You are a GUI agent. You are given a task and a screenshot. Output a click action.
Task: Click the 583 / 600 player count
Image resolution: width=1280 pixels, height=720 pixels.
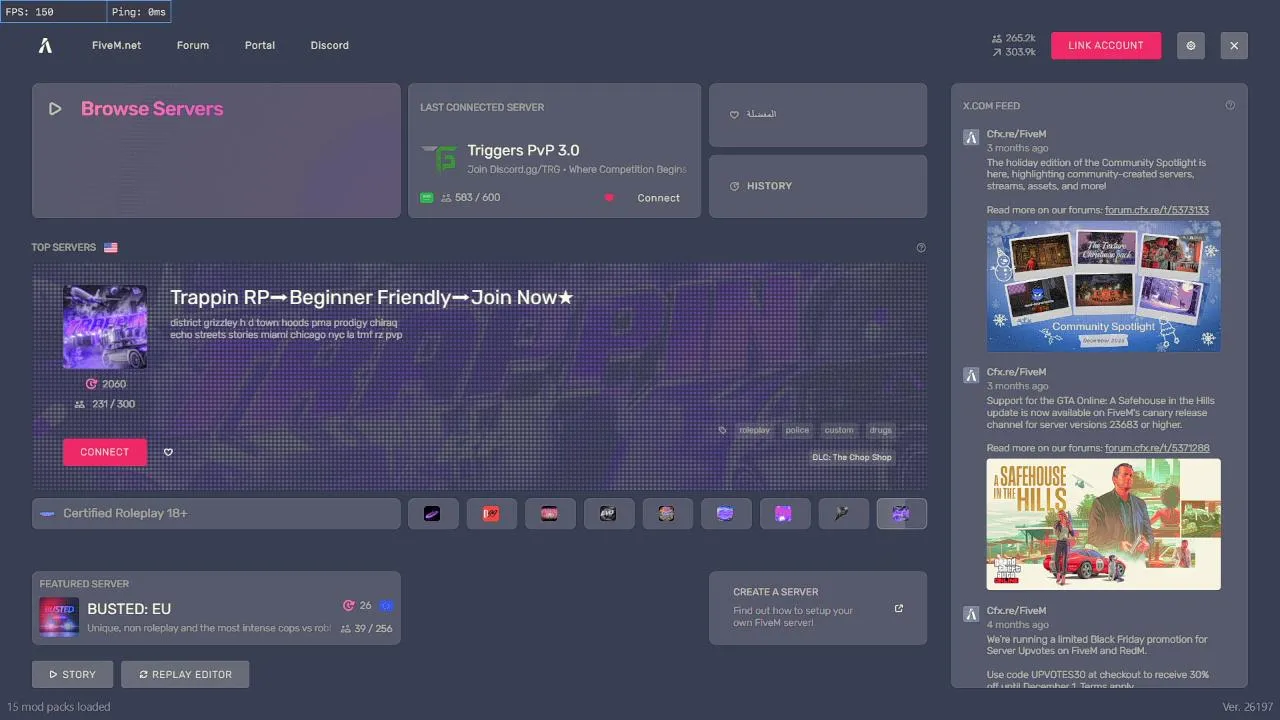pos(478,198)
